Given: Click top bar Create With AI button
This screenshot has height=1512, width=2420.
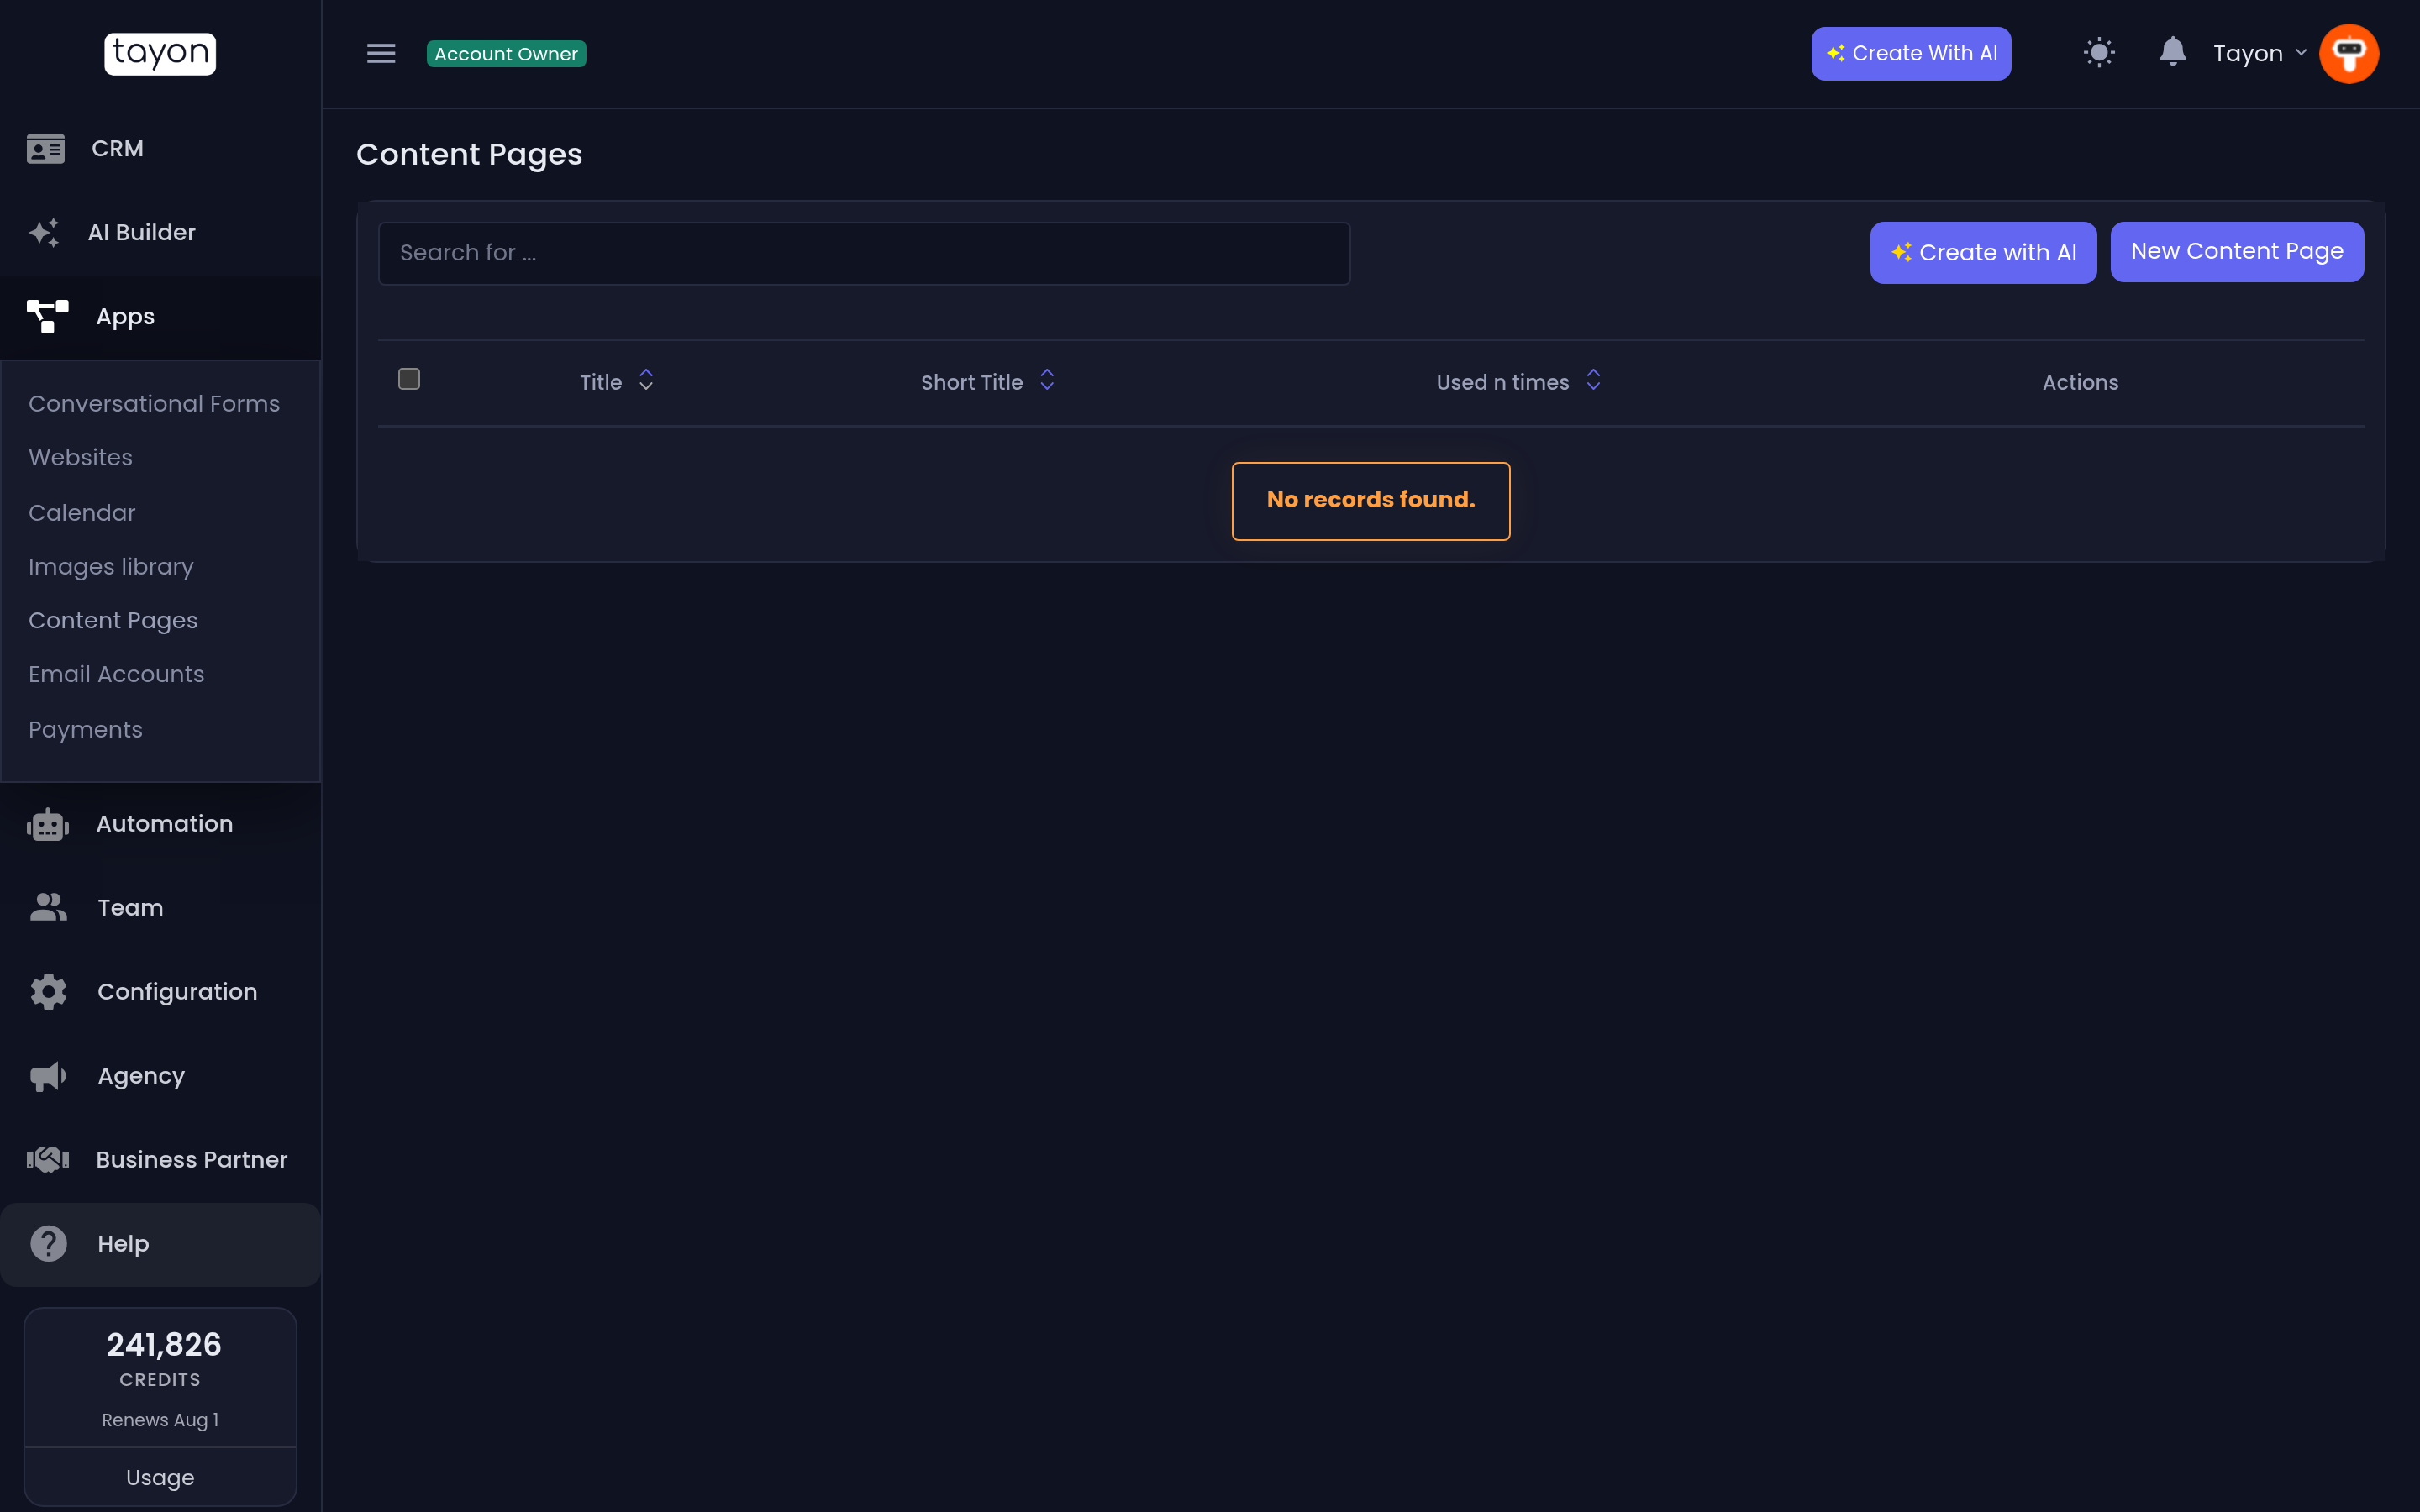Looking at the screenshot, I should pyautogui.click(x=1910, y=53).
